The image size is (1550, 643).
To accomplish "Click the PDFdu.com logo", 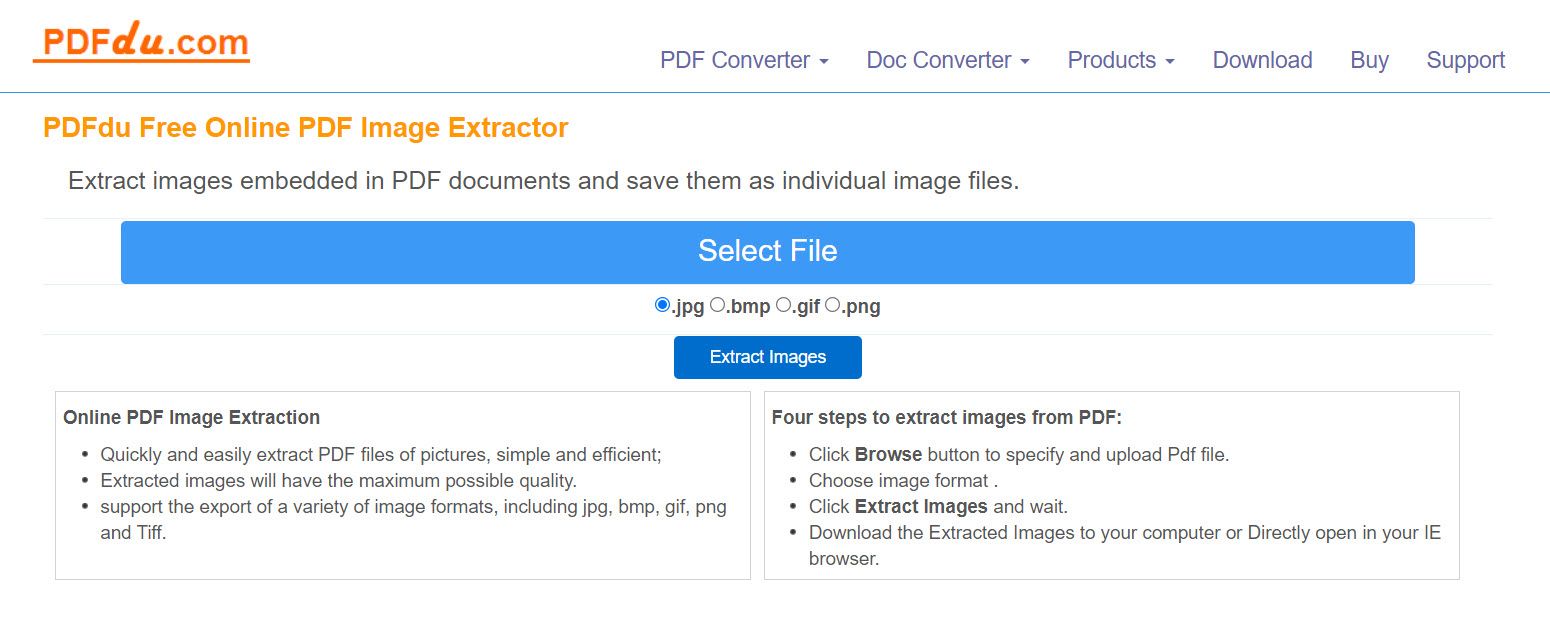I will point(141,43).
